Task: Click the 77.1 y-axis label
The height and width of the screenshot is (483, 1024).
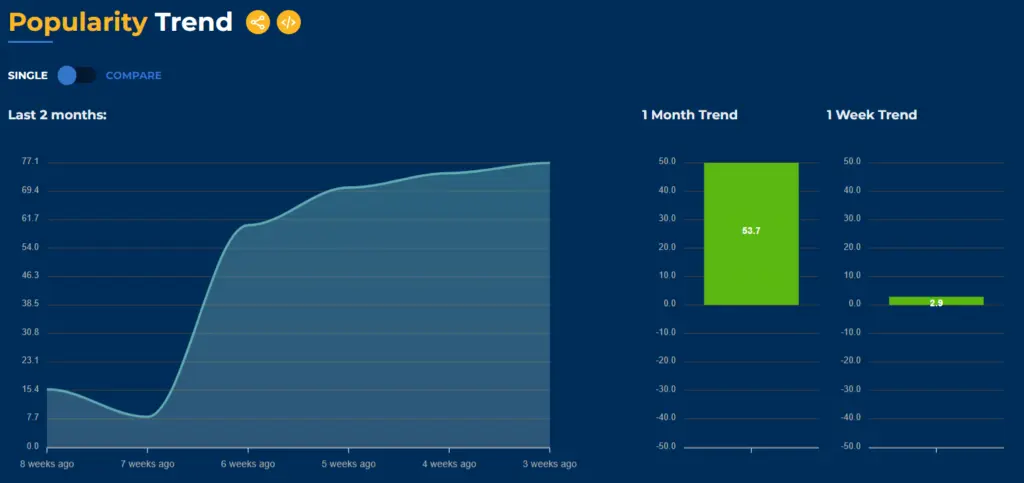Action: (x=29, y=162)
